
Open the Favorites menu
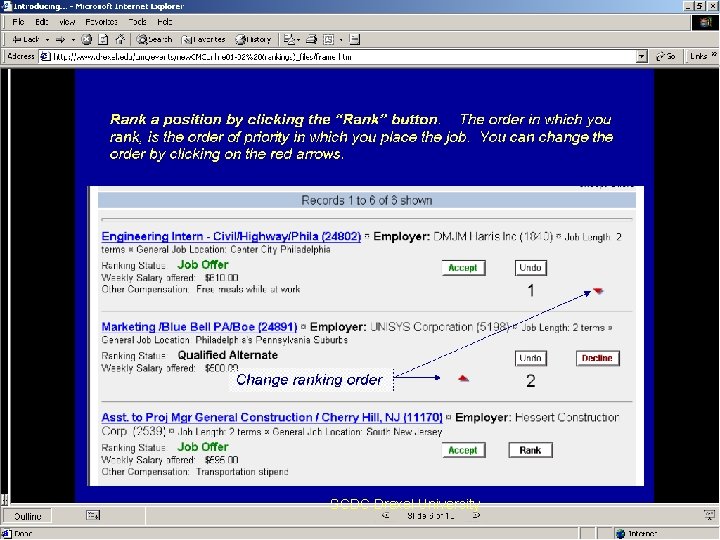pos(101,22)
